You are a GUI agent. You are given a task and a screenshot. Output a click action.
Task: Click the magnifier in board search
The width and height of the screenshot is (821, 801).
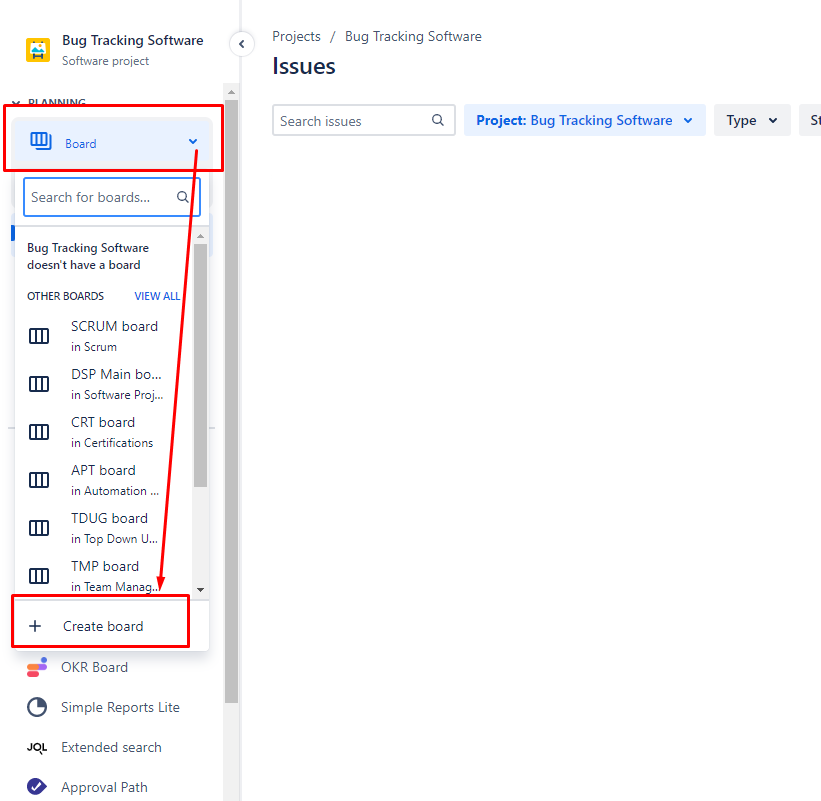[x=182, y=197]
